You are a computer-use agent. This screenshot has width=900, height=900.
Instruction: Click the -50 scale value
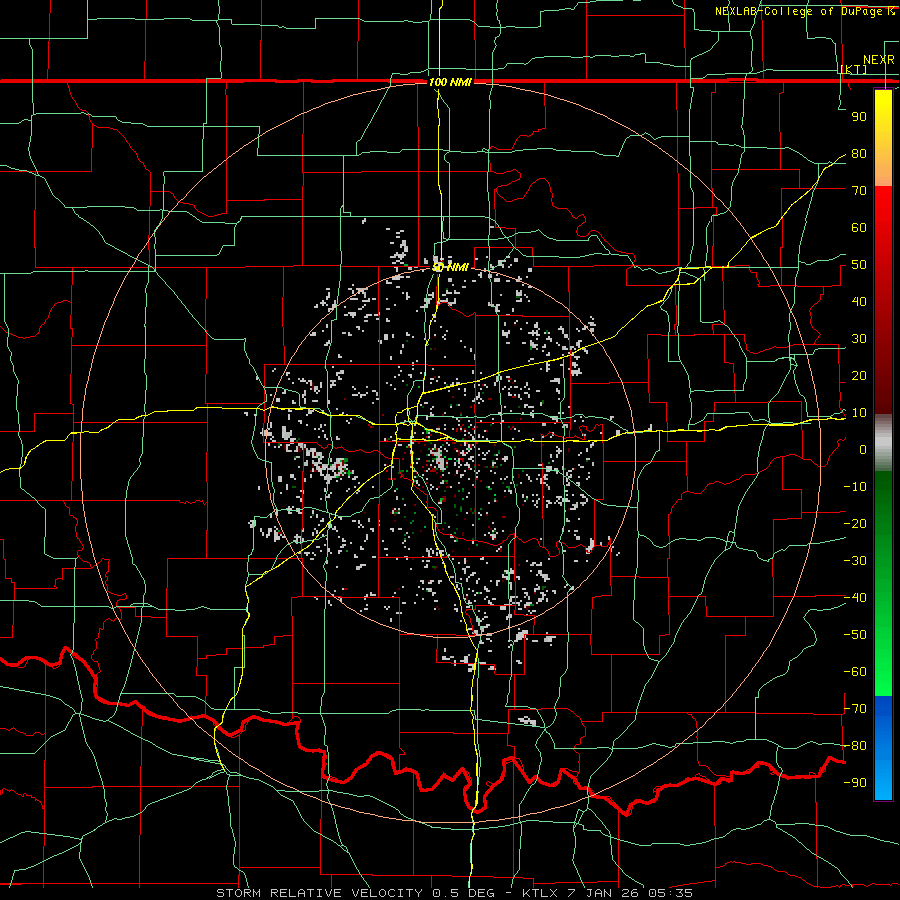point(855,635)
